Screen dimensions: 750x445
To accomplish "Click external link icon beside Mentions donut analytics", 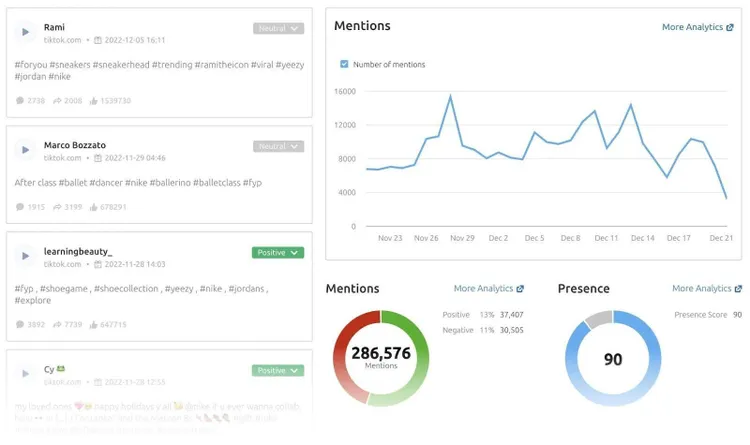I will [520, 289].
